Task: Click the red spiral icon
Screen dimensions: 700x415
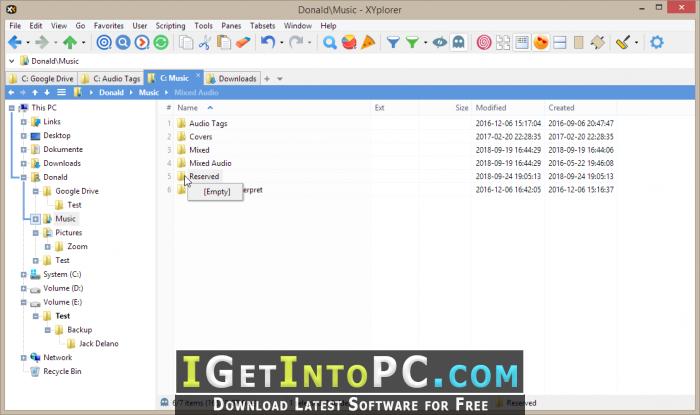Action: tap(484, 42)
